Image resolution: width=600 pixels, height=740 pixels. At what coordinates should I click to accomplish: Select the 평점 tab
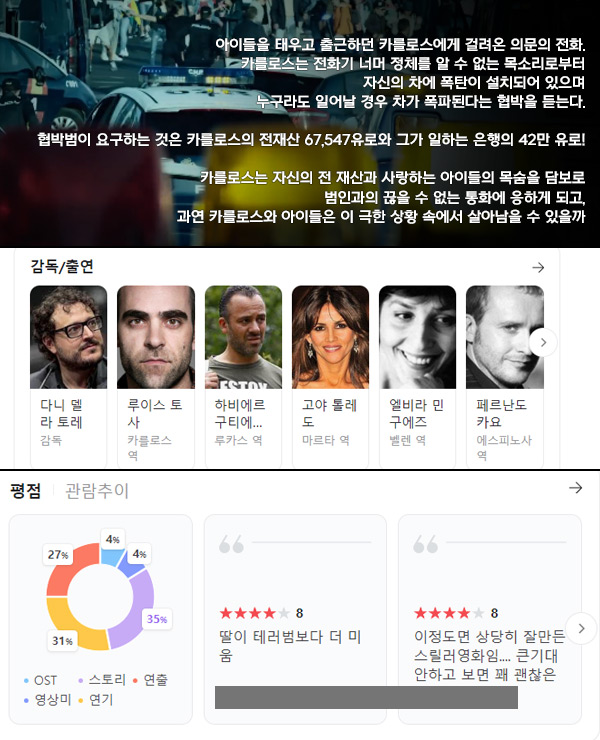click(25, 491)
